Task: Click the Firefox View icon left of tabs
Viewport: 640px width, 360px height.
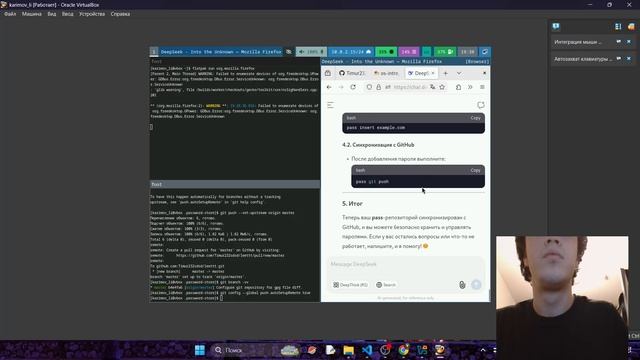Action: [328, 73]
